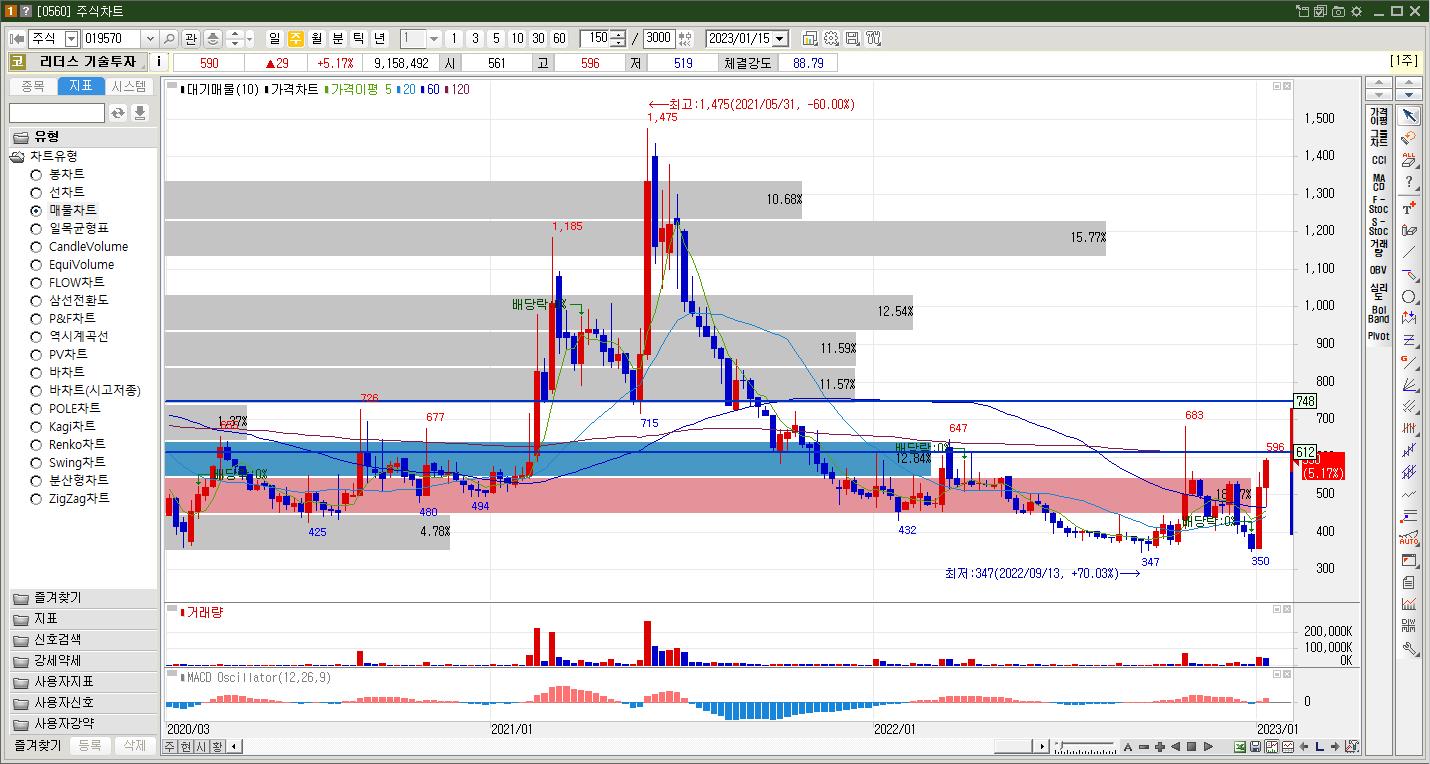The width and height of the screenshot is (1430, 764).
Task: Click the Excel export icon at bottom
Action: 1240,746
